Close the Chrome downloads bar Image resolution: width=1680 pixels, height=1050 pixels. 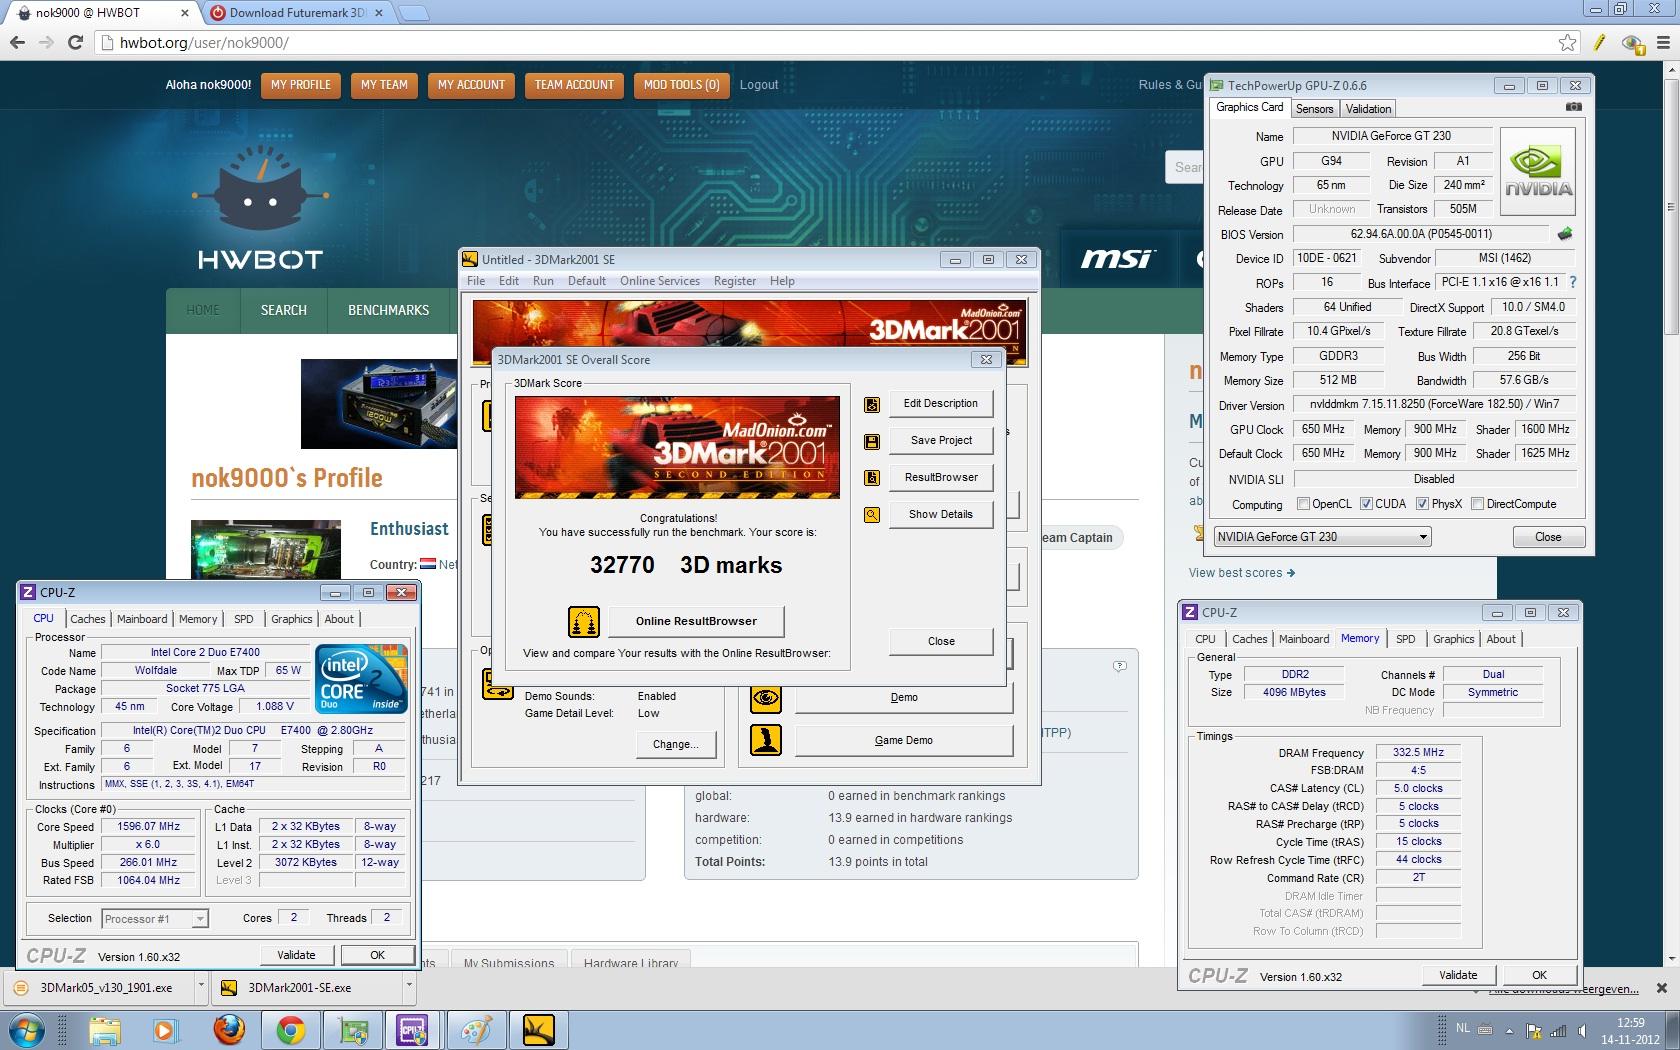pyautogui.click(x=1662, y=988)
